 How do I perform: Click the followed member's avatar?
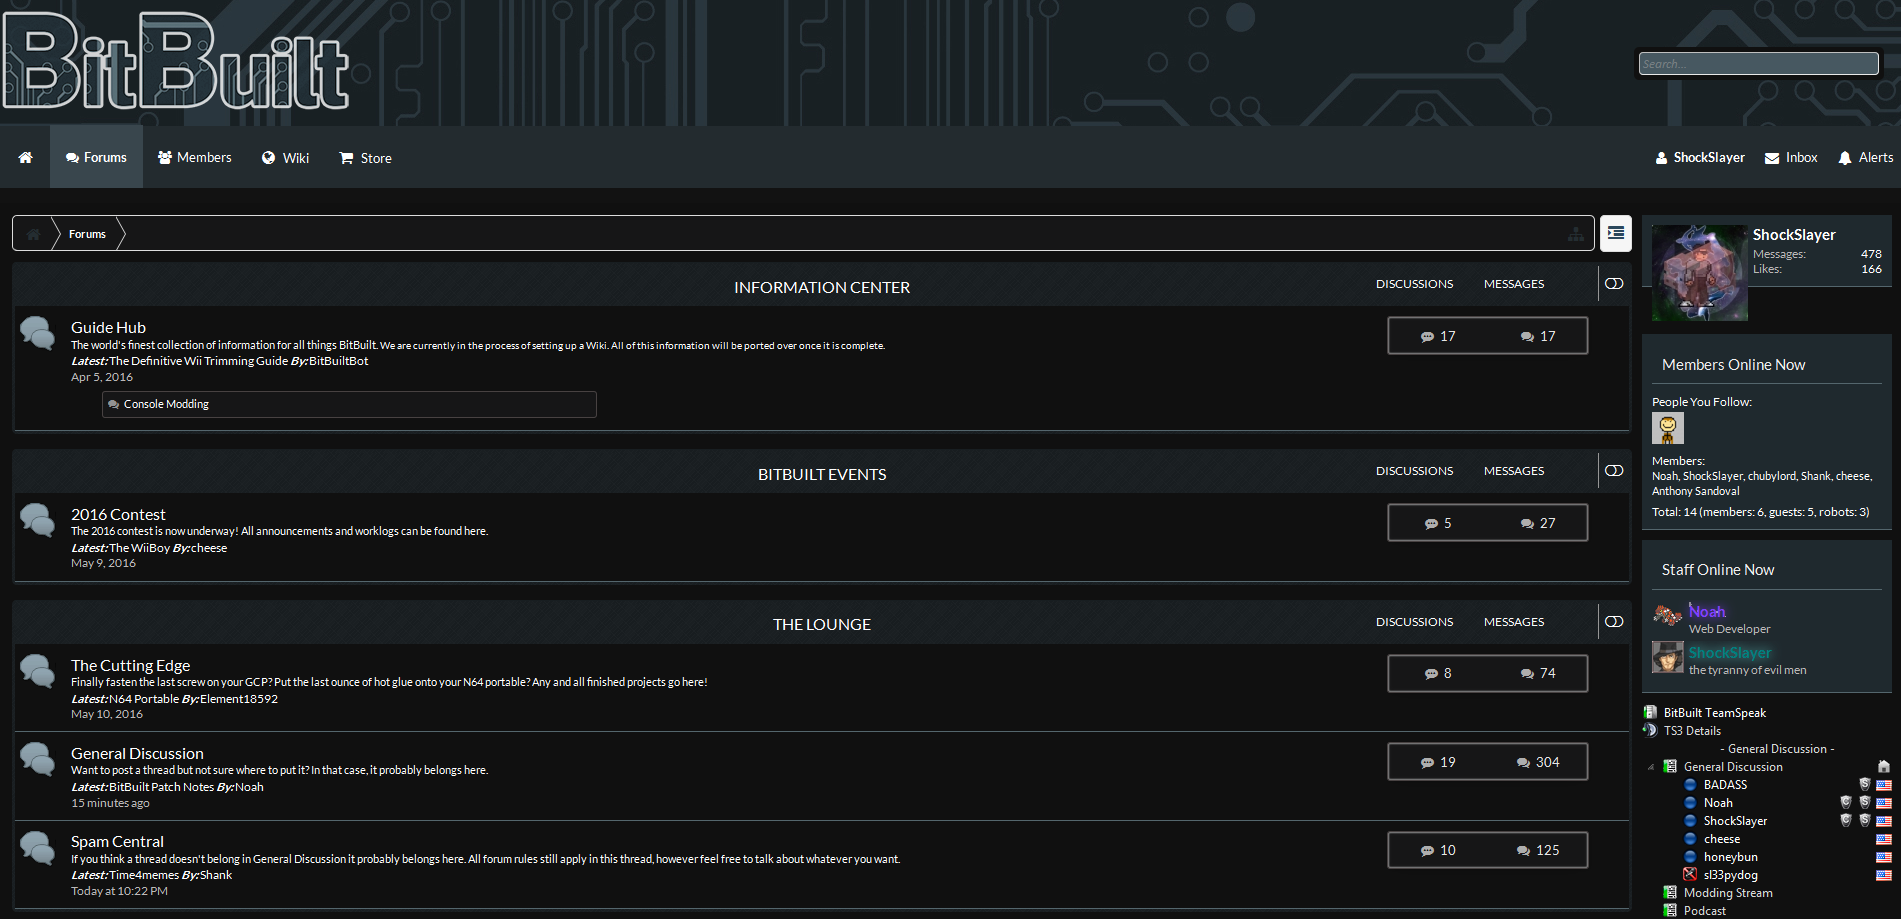pyautogui.click(x=1668, y=428)
